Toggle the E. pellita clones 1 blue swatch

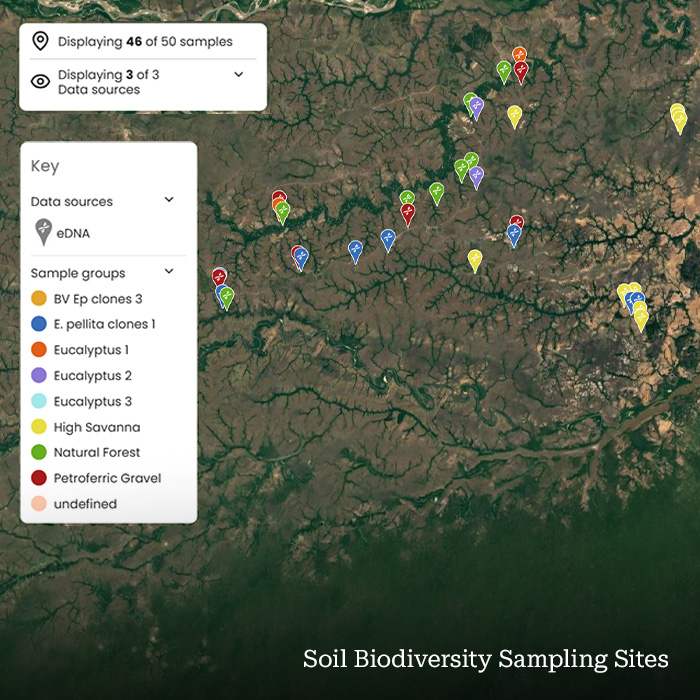pos(39,324)
